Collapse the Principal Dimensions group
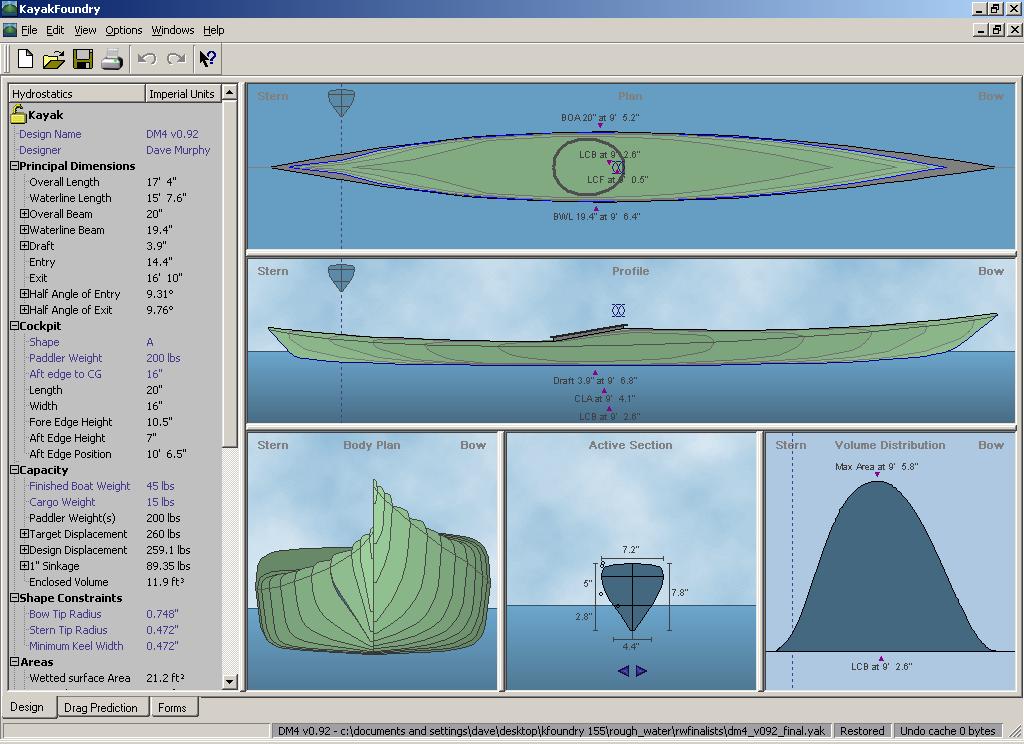The width and height of the screenshot is (1024, 744). point(14,166)
